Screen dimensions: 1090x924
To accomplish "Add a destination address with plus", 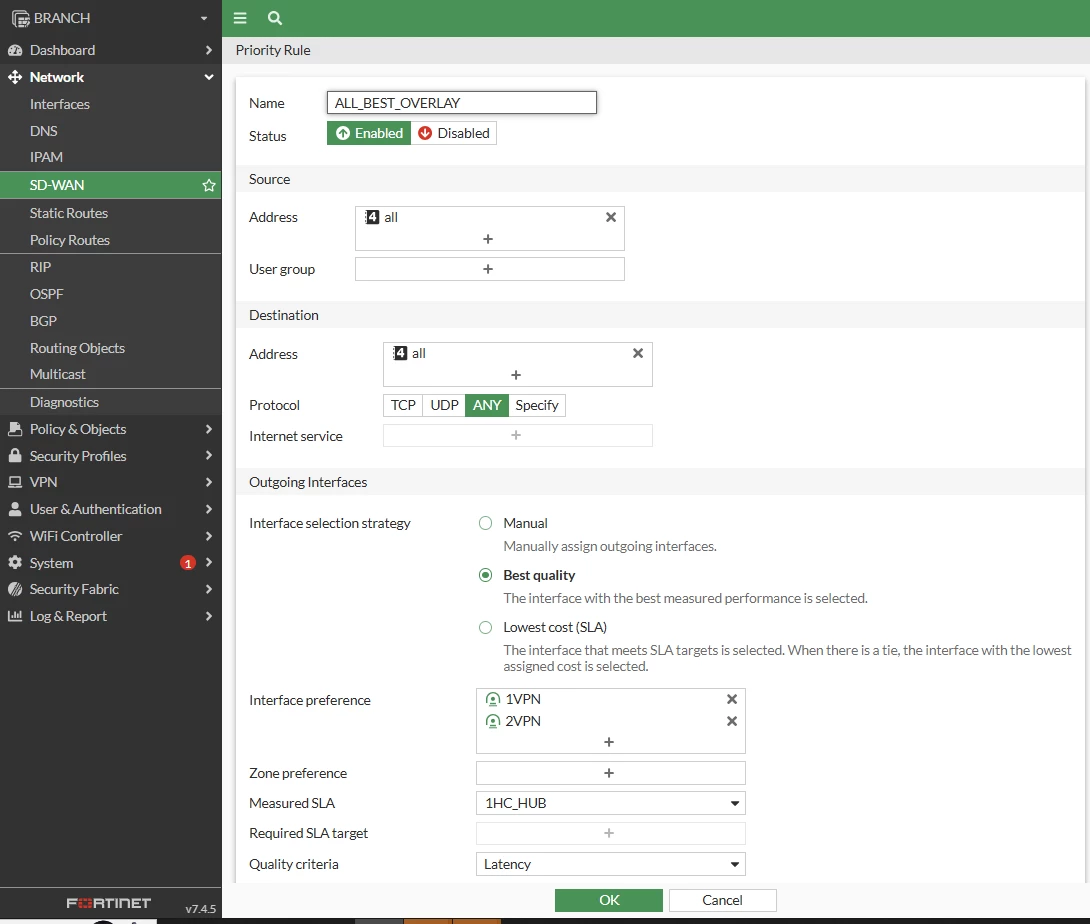I will point(516,375).
